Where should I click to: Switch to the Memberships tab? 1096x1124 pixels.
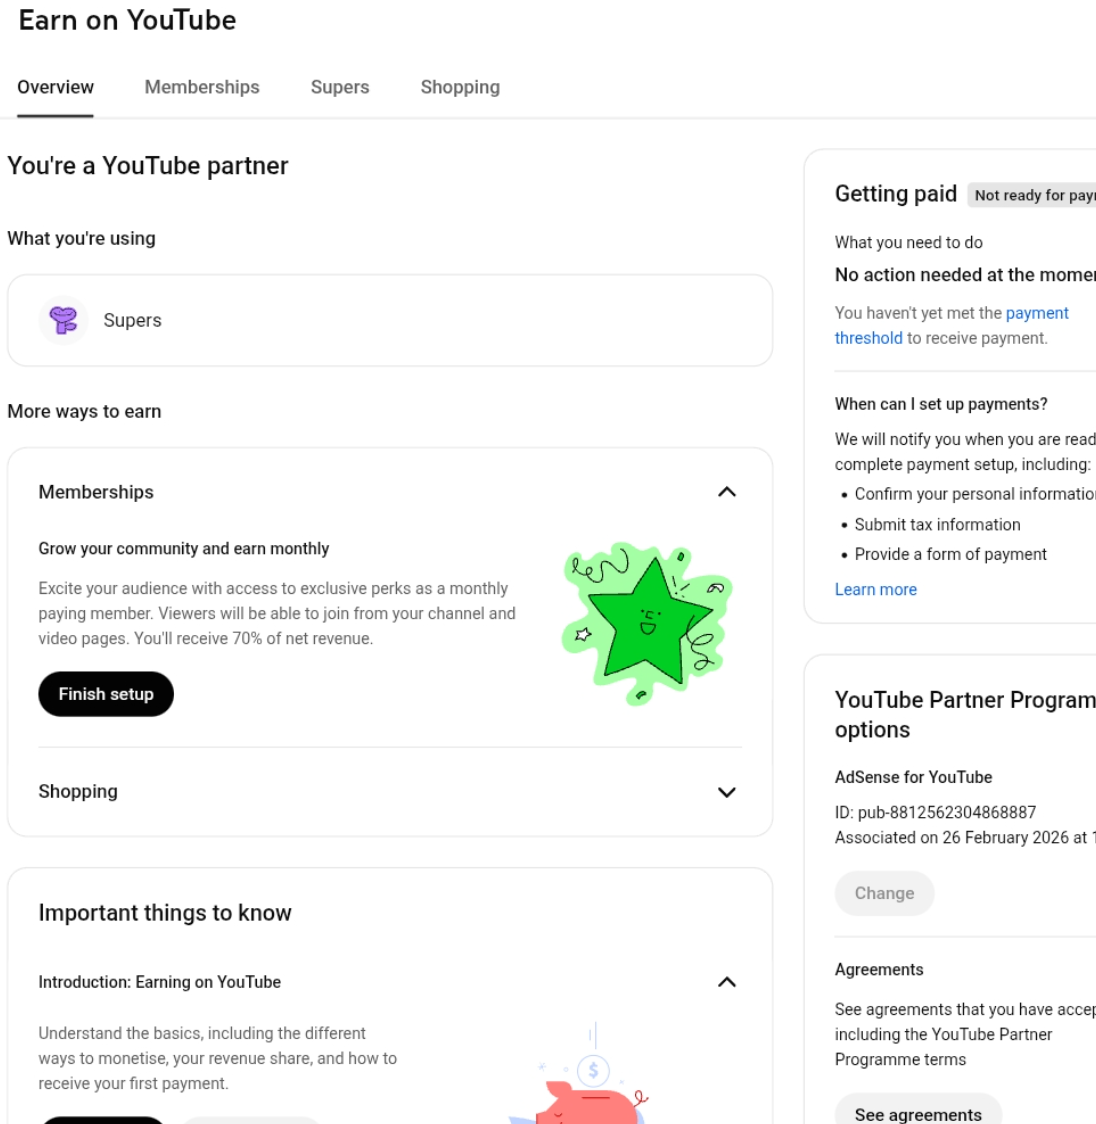coord(202,87)
